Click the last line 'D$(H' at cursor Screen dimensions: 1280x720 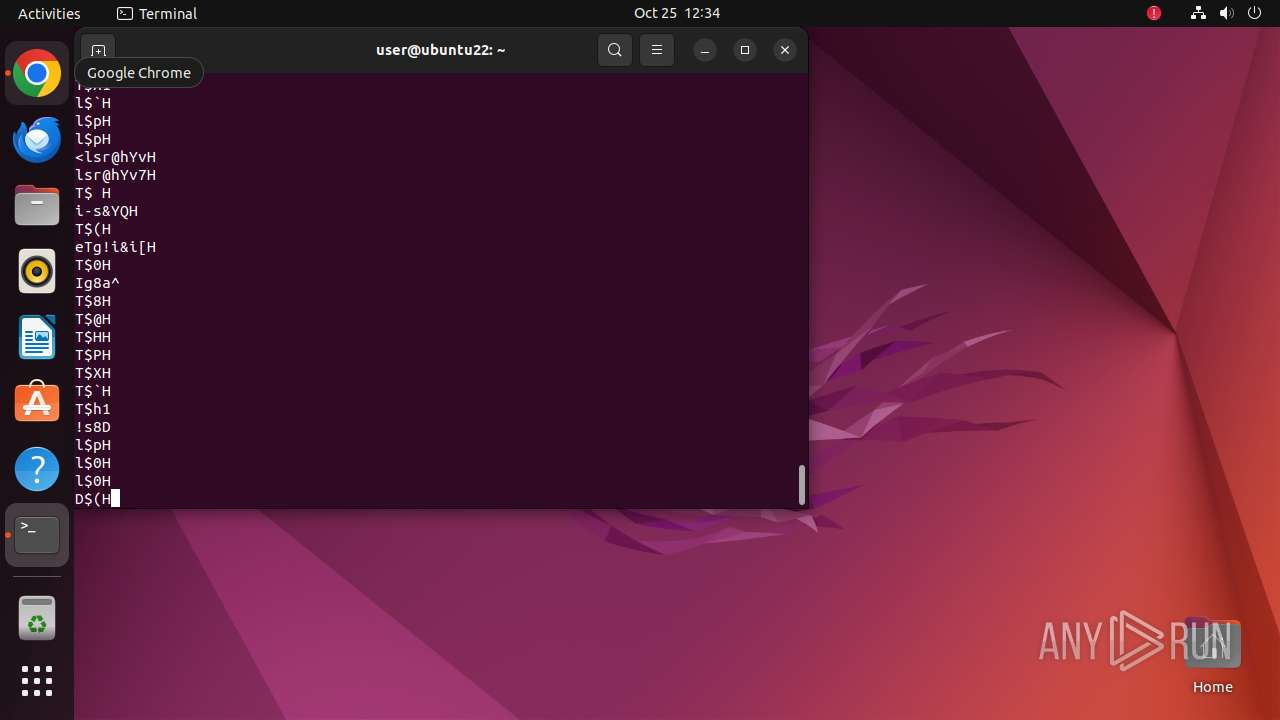(x=93, y=499)
